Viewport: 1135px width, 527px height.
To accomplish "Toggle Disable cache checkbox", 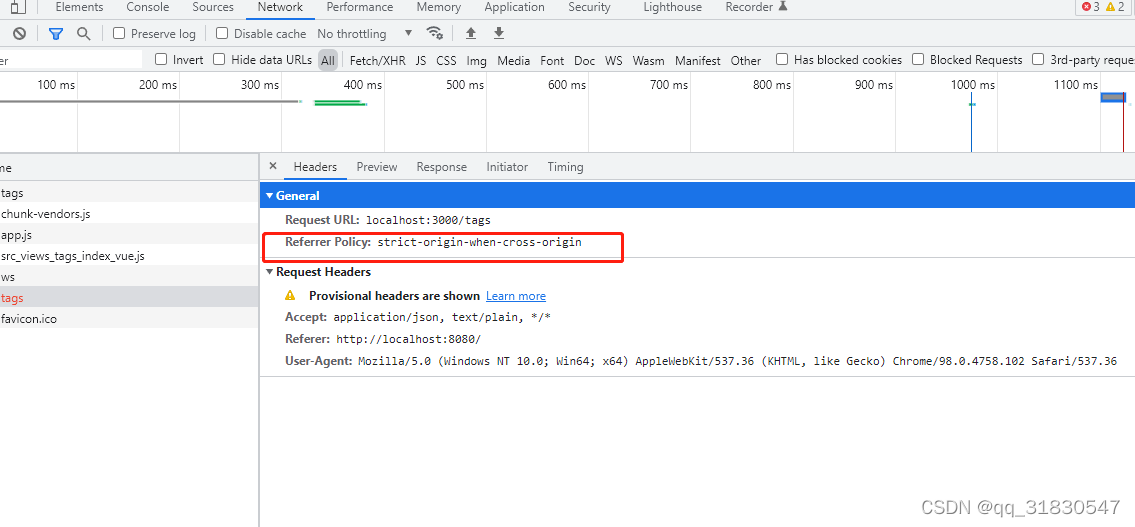I will [x=222, y=33].
